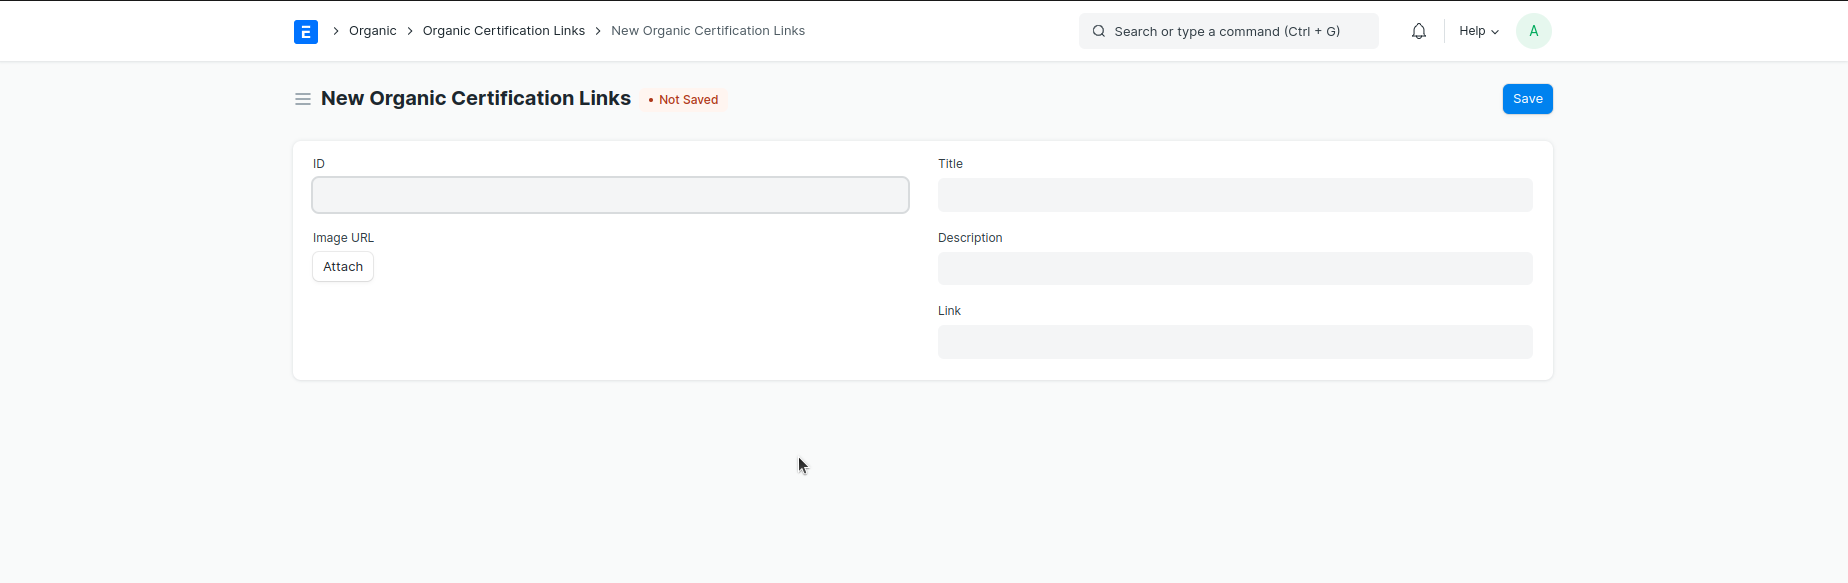The height and width of the screenshot is (583, 1848).
Task: Click the Description field label
Action: click(969, 238)
